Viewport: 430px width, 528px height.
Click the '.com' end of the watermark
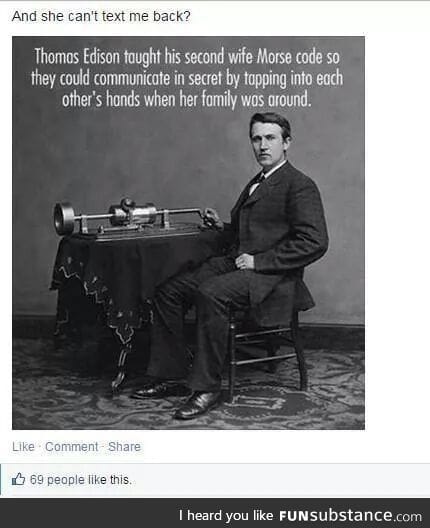click(x=407, y=517)
